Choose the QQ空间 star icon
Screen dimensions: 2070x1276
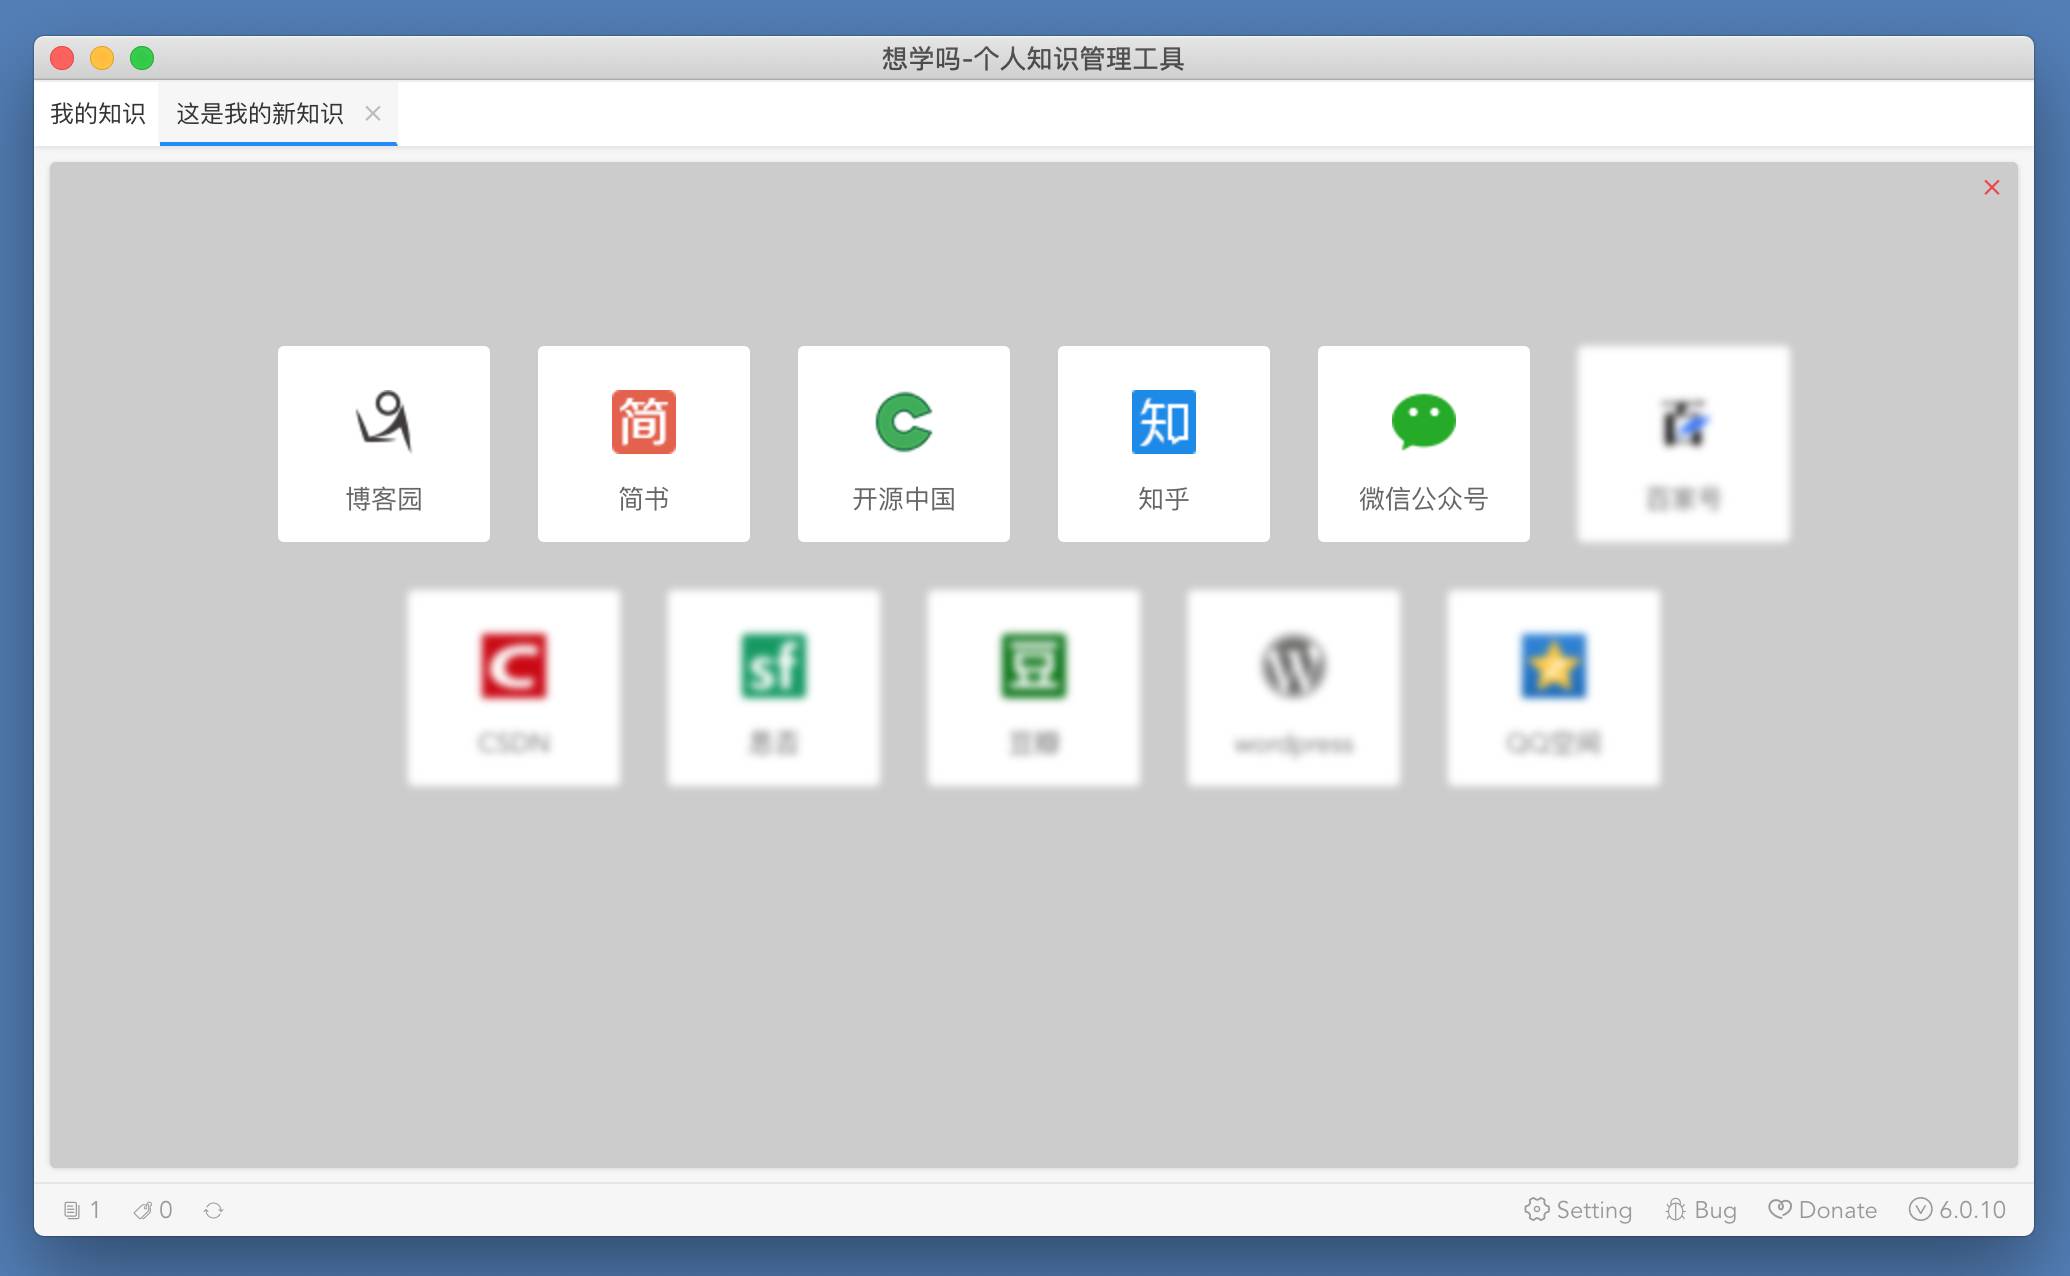tap(1553, 666)
